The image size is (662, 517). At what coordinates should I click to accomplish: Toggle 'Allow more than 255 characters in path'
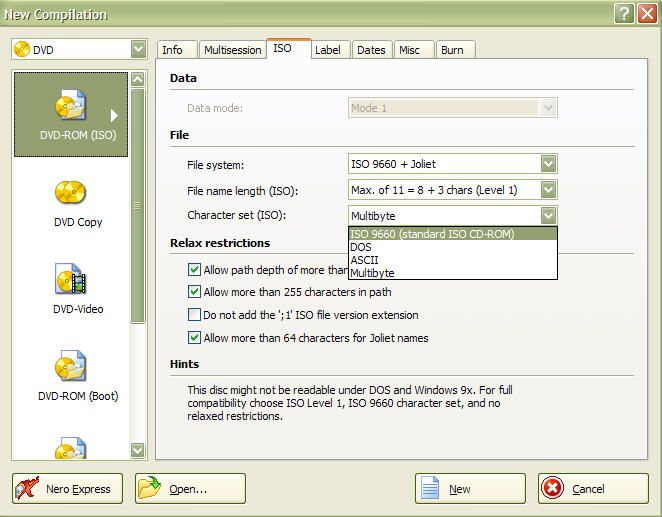(195, 292)
